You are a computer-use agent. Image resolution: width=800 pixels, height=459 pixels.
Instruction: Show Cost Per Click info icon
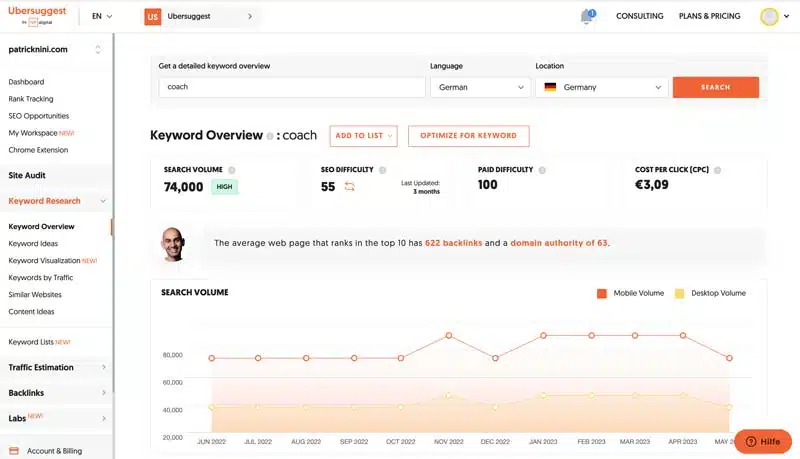[717, 170]
